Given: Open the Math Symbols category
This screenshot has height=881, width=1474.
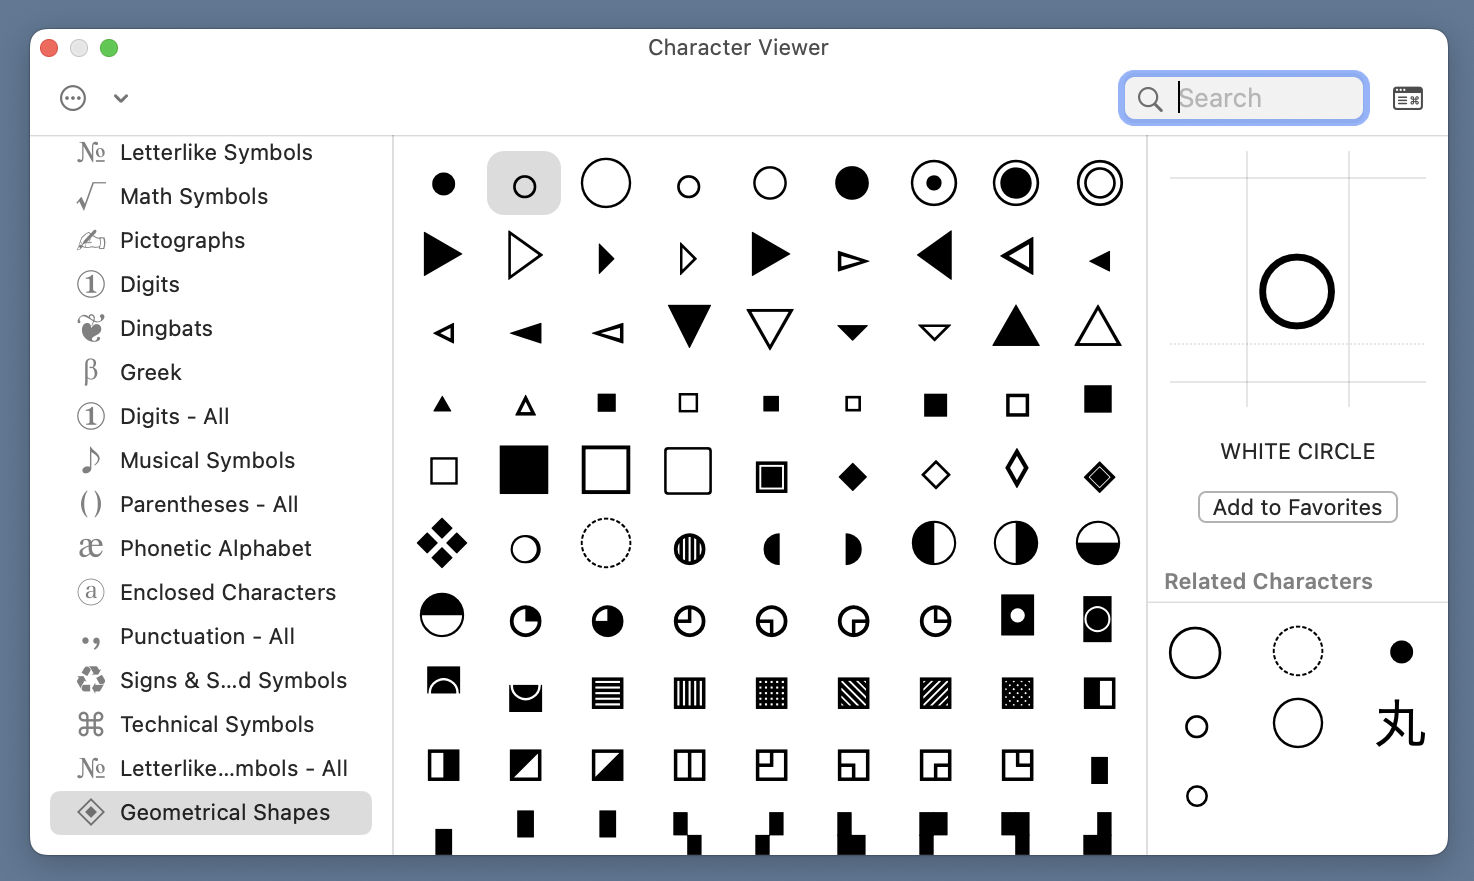Looking at the screenshot, I should click(x=194, y=196).
